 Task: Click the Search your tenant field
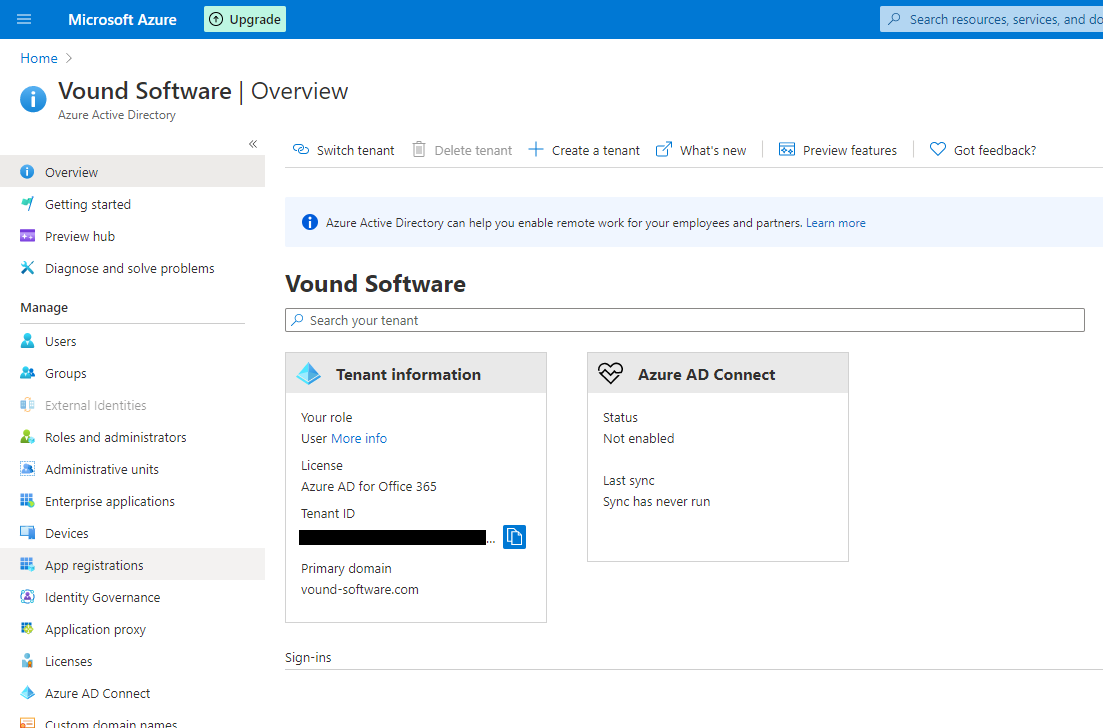point(685,319)
